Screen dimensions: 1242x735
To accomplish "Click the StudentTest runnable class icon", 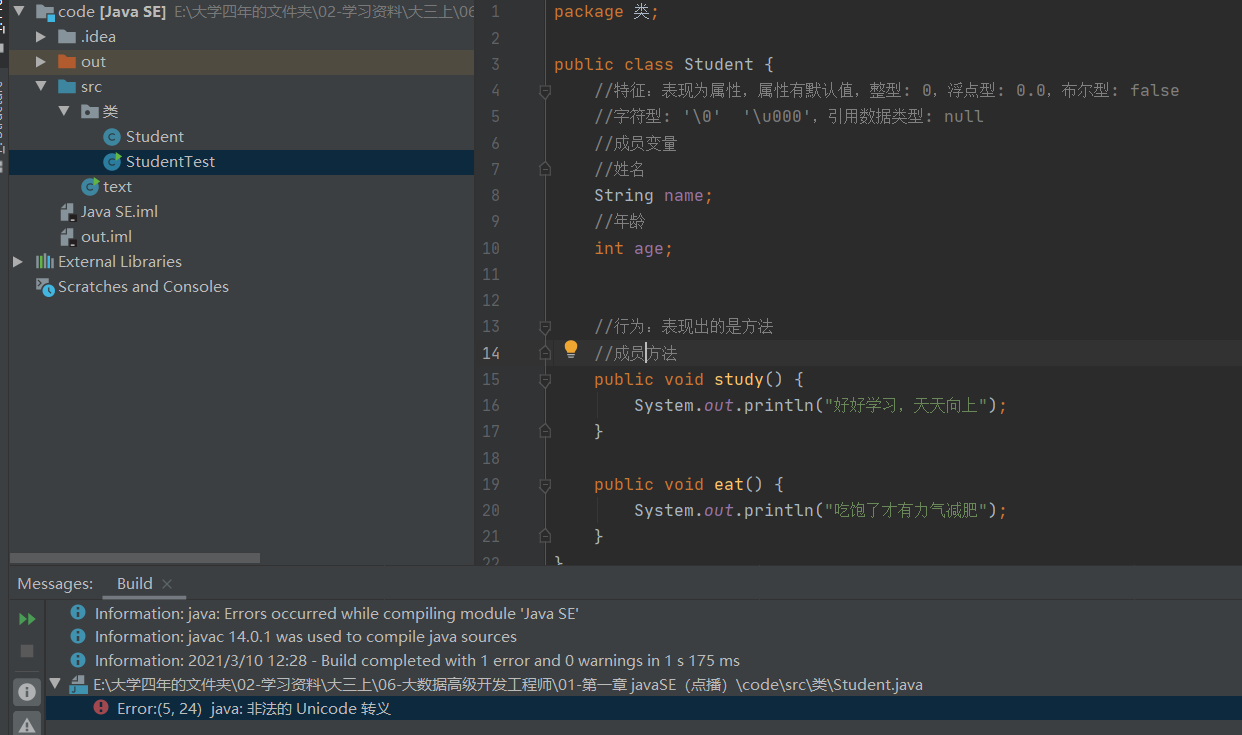I will point(112,162).
